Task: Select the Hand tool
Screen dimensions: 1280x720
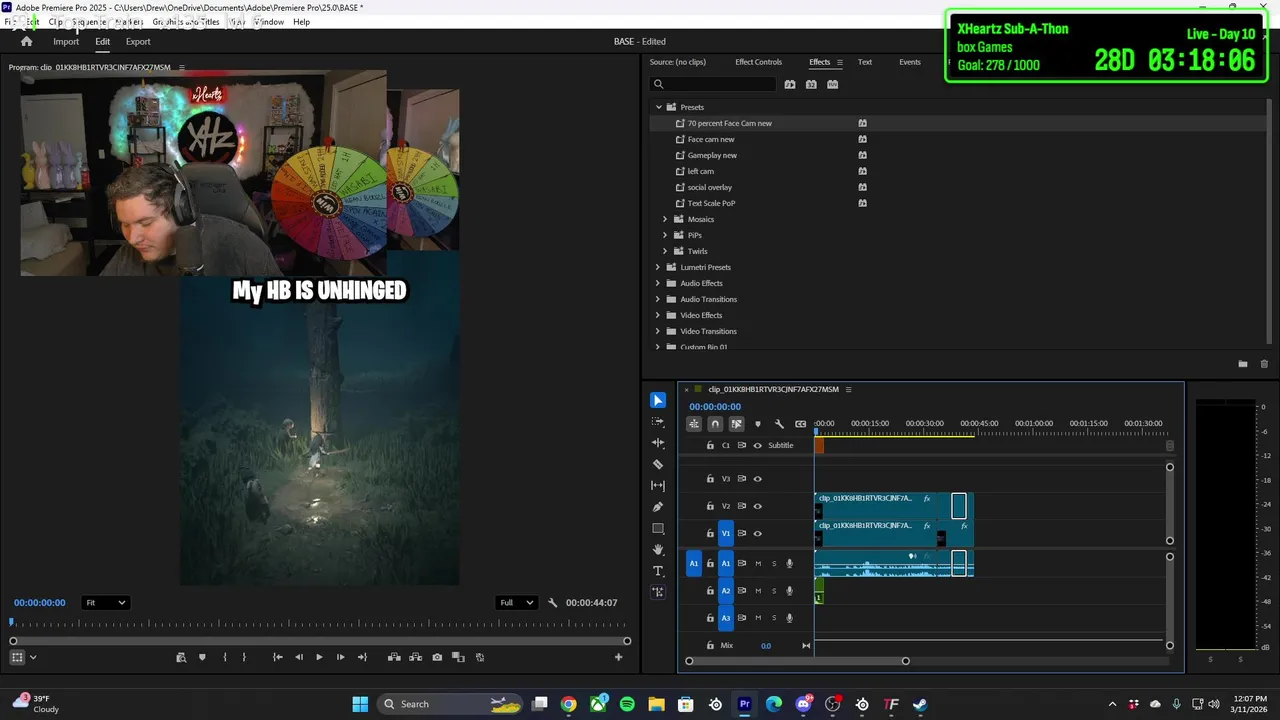Action: pyautogui.click(x=658, y=549)
